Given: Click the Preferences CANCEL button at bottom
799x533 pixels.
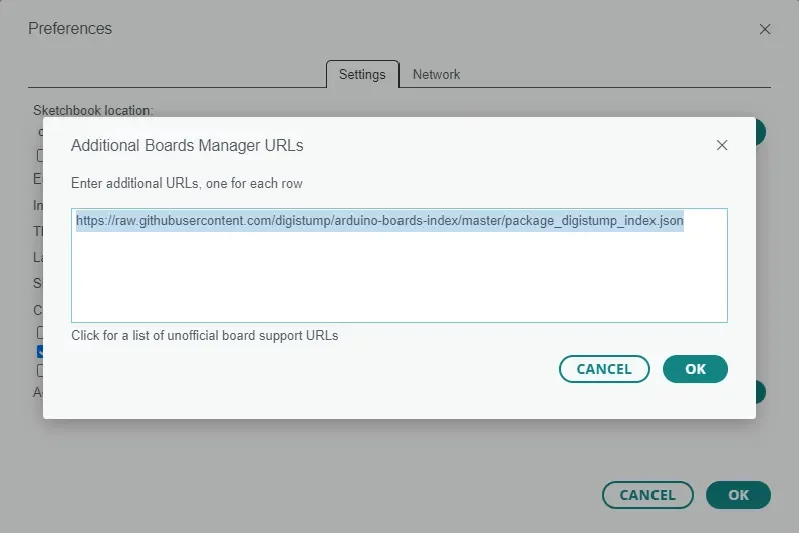Looking at the screenshot, I should tap(647, 495).
